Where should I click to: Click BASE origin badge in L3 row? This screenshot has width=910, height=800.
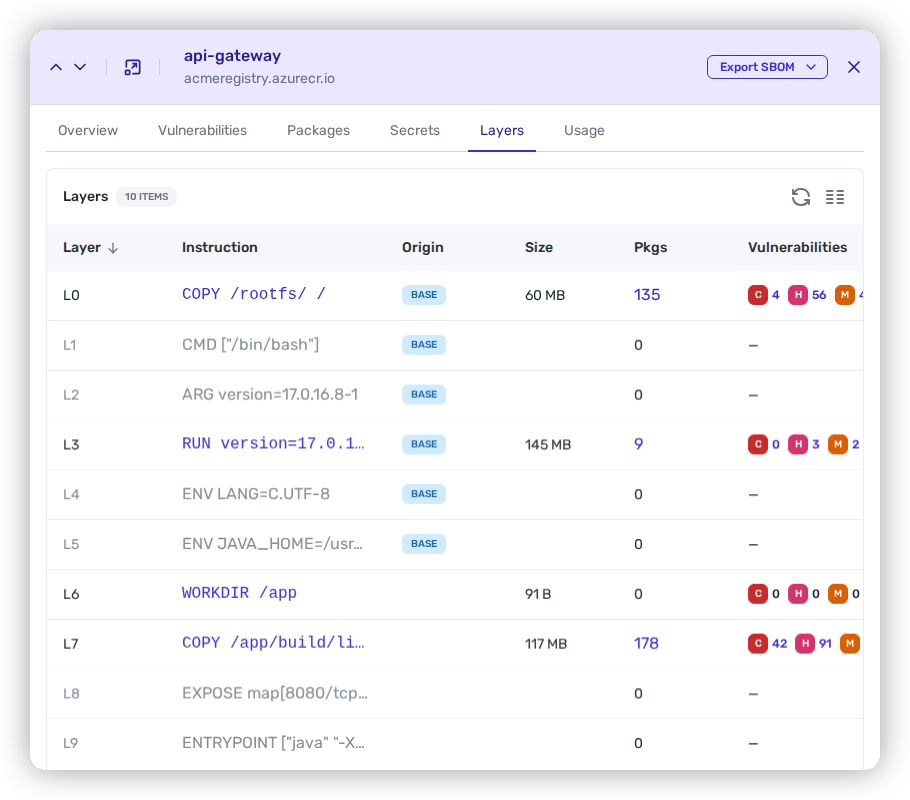pyautogui.click(x=424, y=445)
